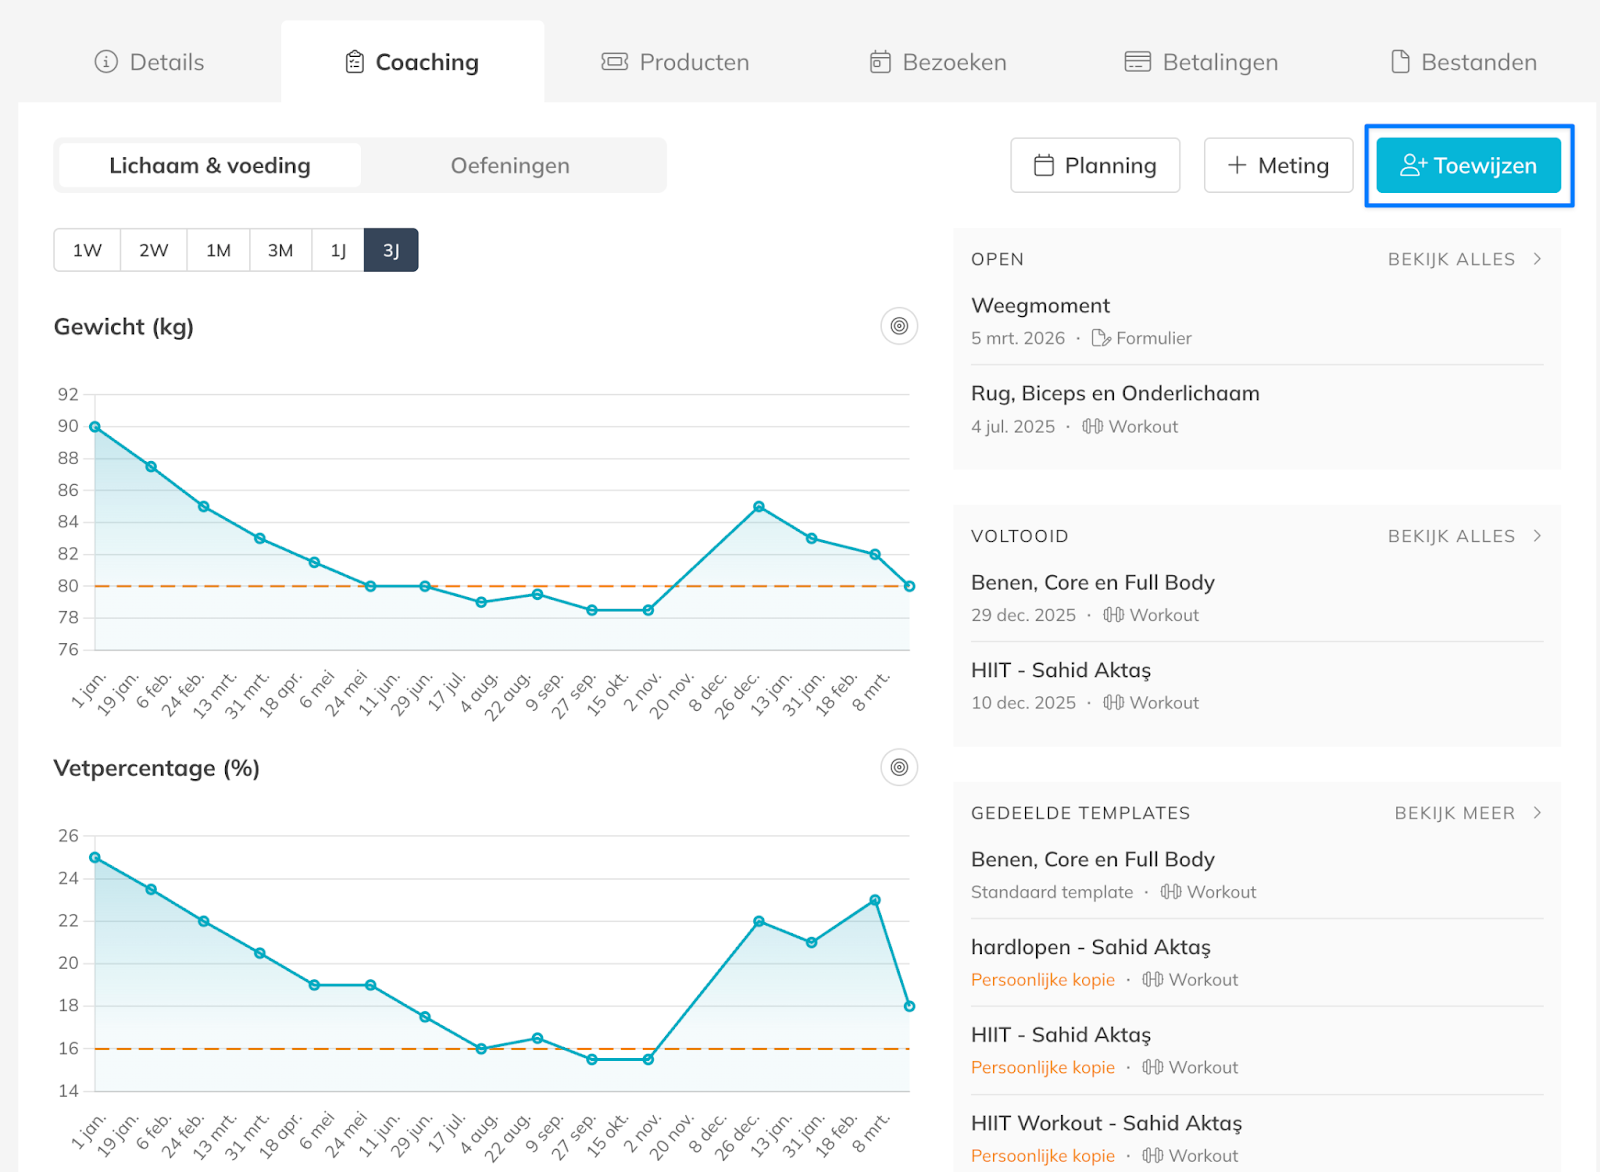Set time range to 1W
The width and height of the screenshot is (1600, 1172).
pyautogui.click(x=87, y=250)
